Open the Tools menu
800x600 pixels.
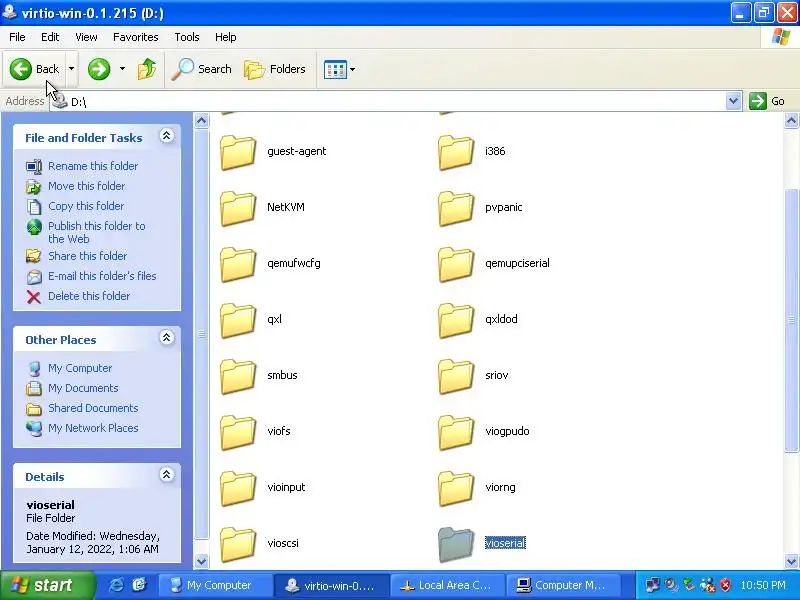[x=187, y=37]
